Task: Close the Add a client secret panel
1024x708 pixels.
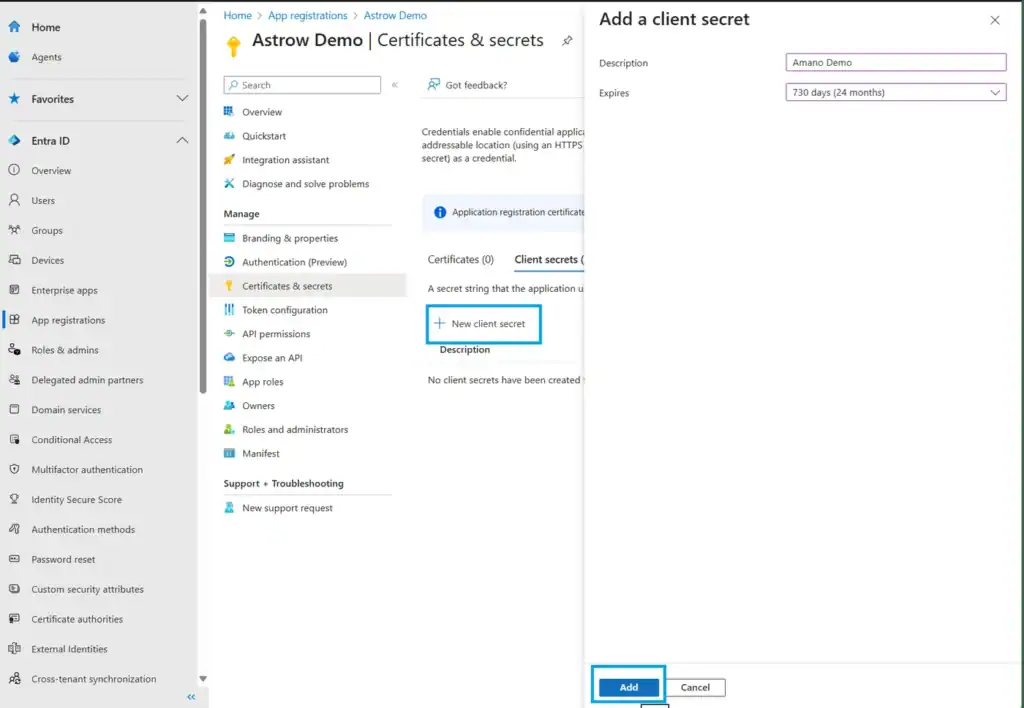Action: click(995, 20)
